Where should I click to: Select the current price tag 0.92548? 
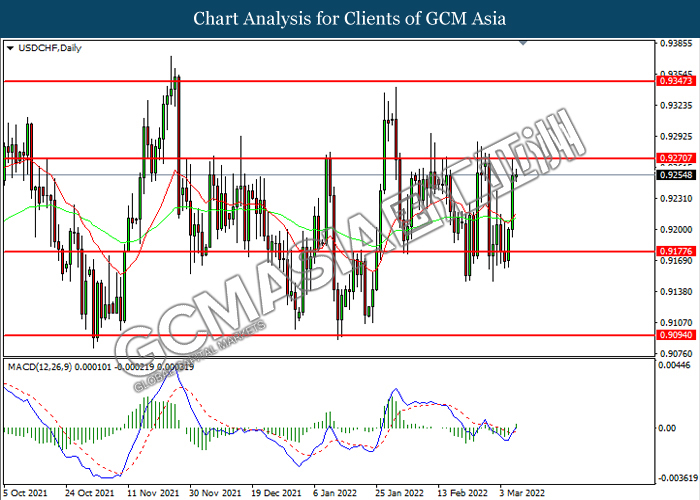coord(676,175)
